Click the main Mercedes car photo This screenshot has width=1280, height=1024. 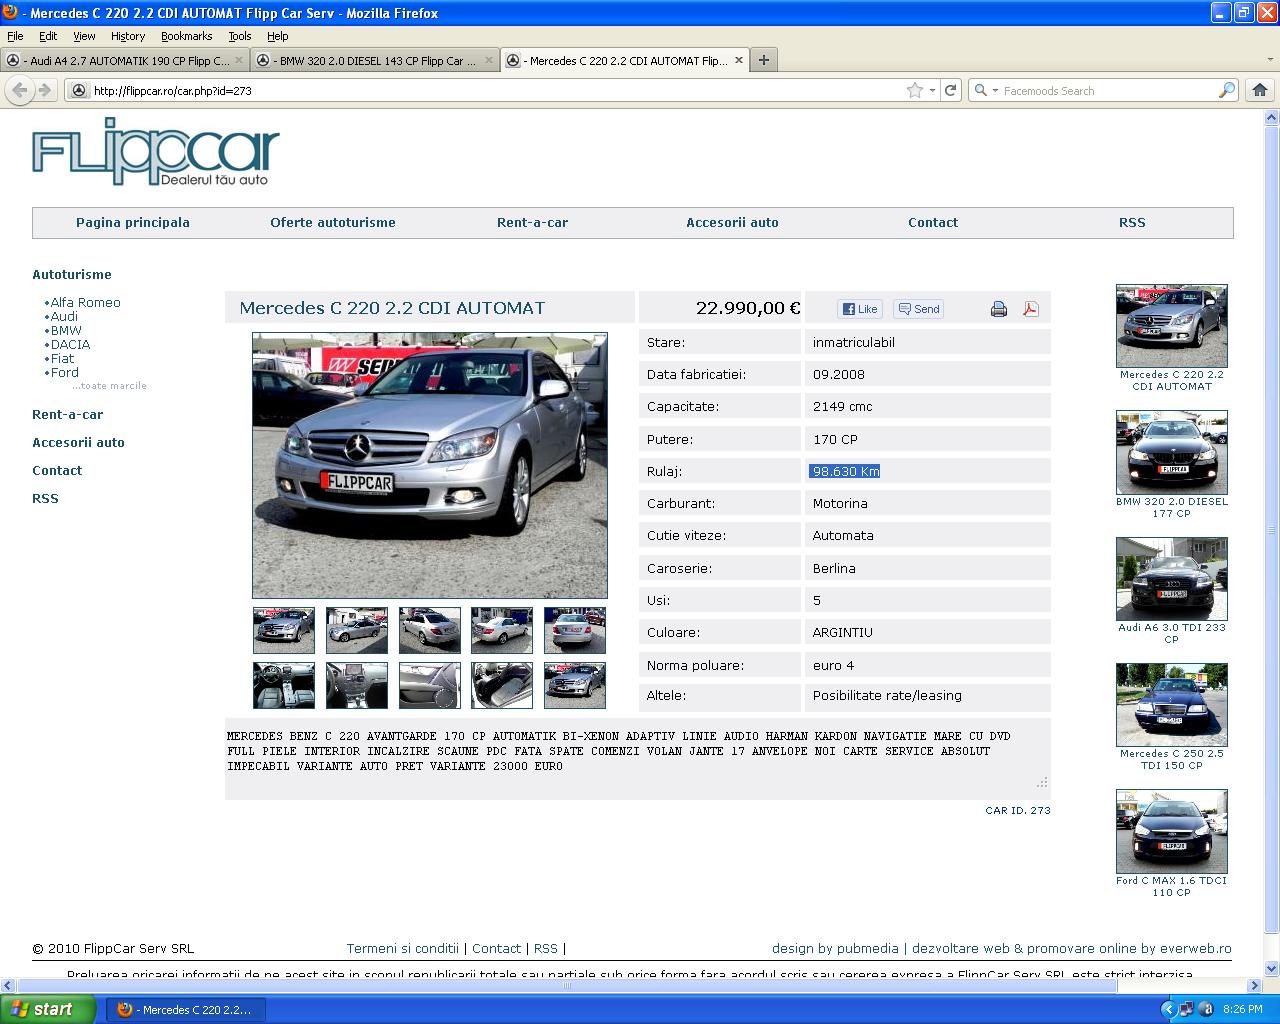click(x=430, y=465)
